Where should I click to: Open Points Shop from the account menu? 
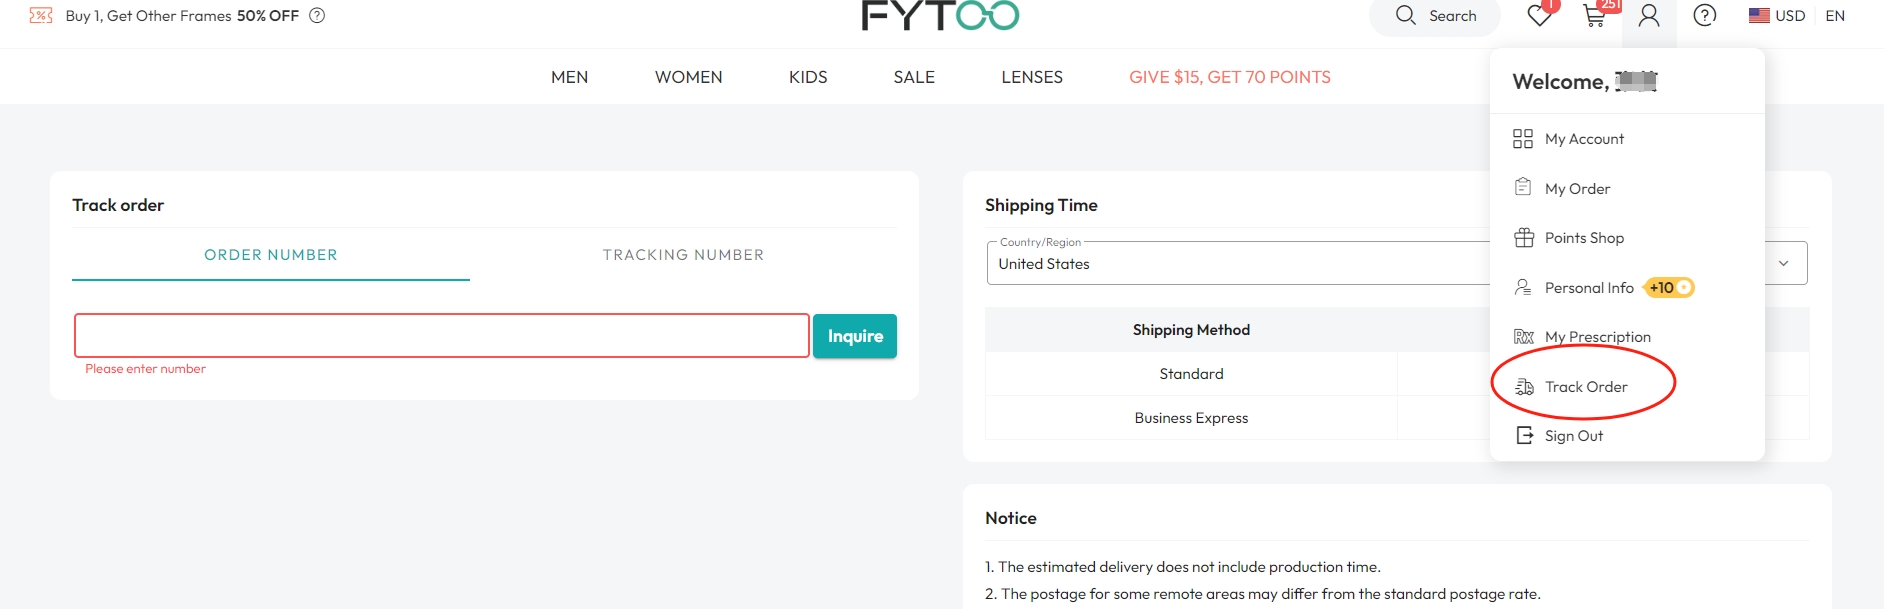pyautogui.click(x=1584, y=238)
